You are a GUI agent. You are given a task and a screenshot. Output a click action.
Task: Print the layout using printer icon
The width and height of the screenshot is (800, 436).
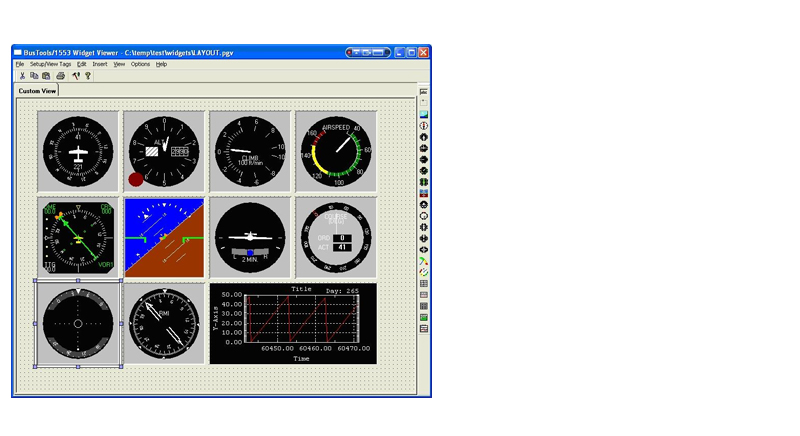(x=61, y=75)
